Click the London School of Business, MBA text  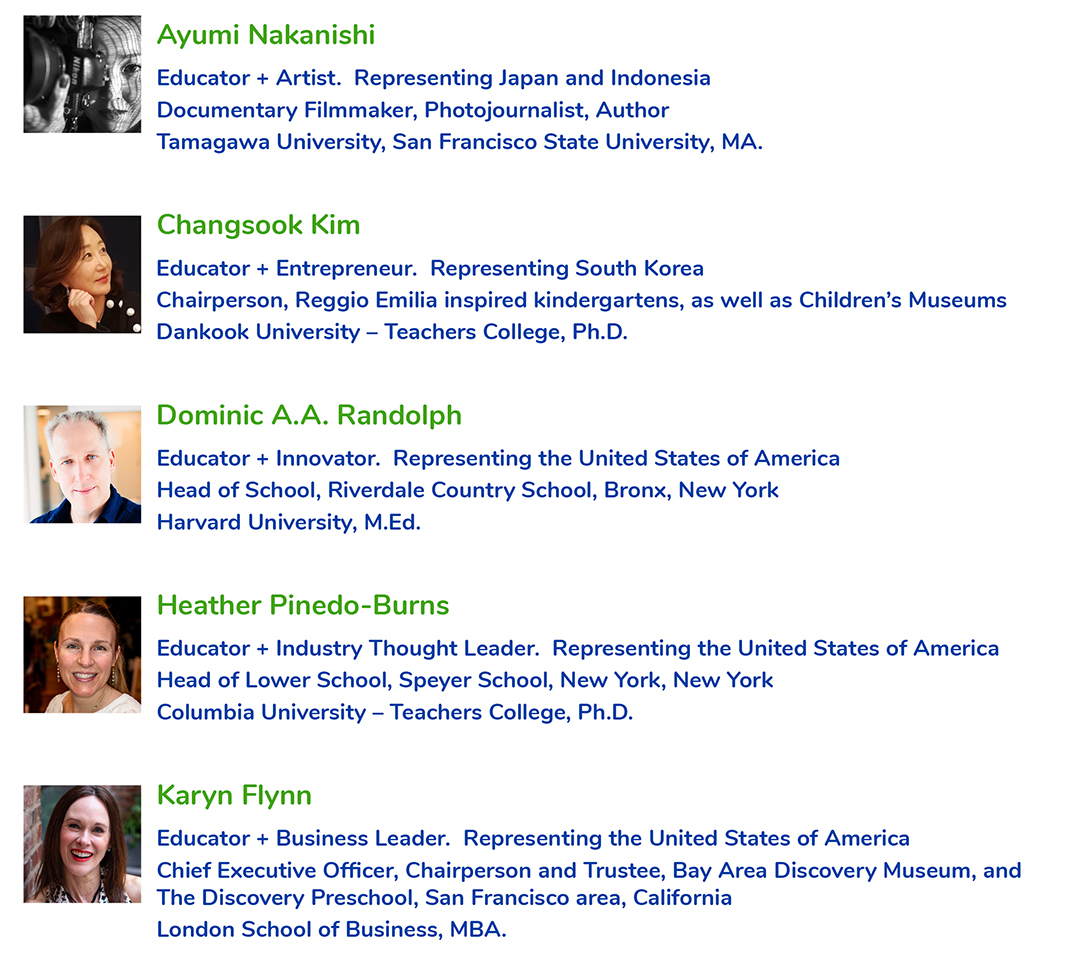(331, 929)
